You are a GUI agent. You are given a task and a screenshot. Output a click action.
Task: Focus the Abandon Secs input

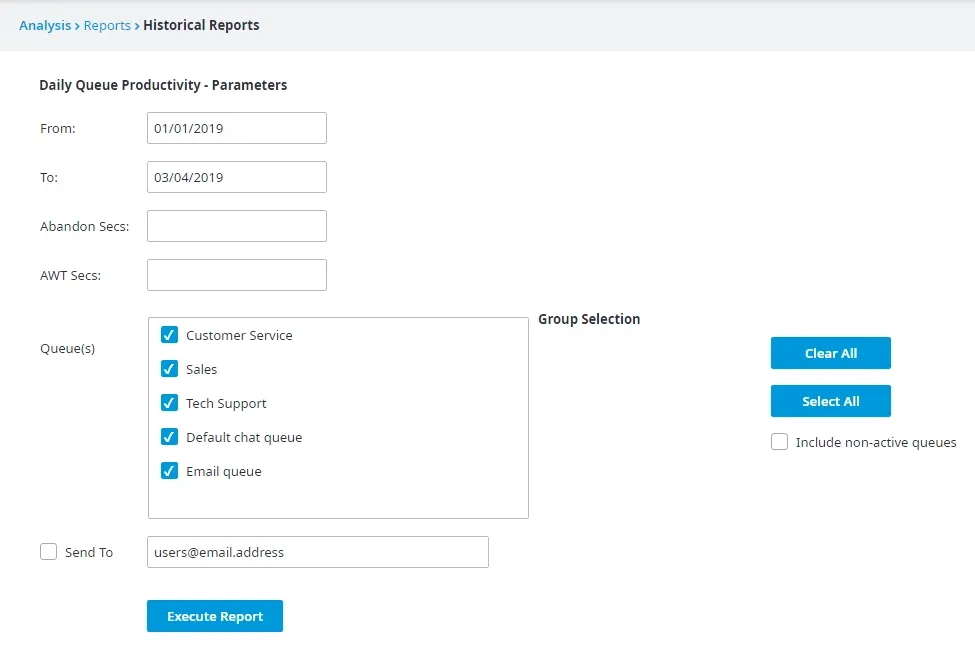pyautogui.click(x=237, y=226)
